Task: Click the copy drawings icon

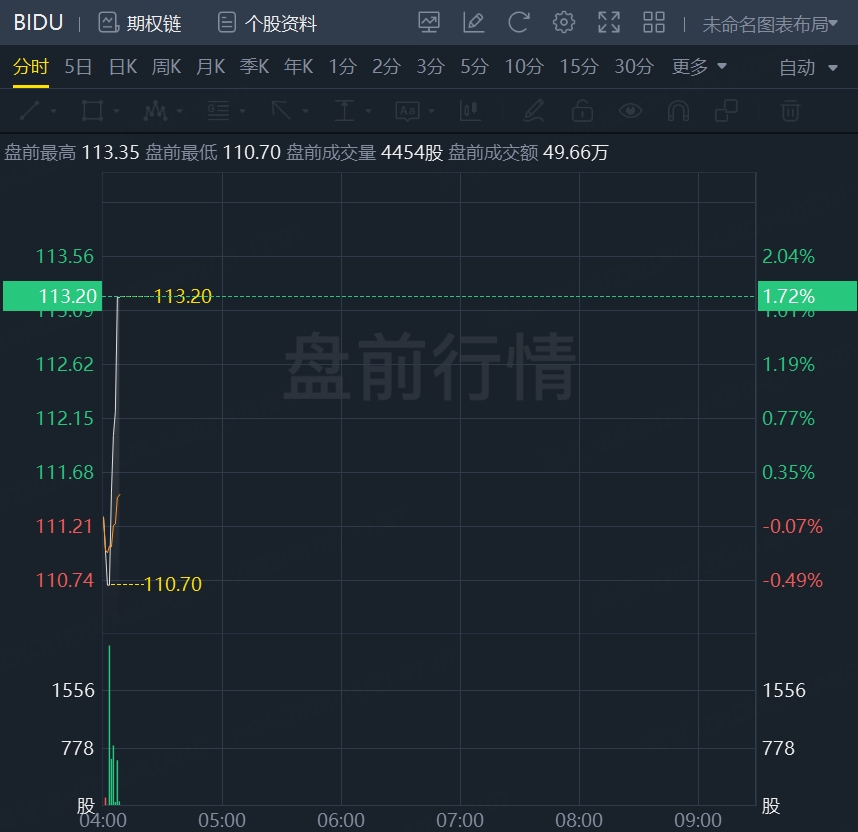Action: point(726,111)
